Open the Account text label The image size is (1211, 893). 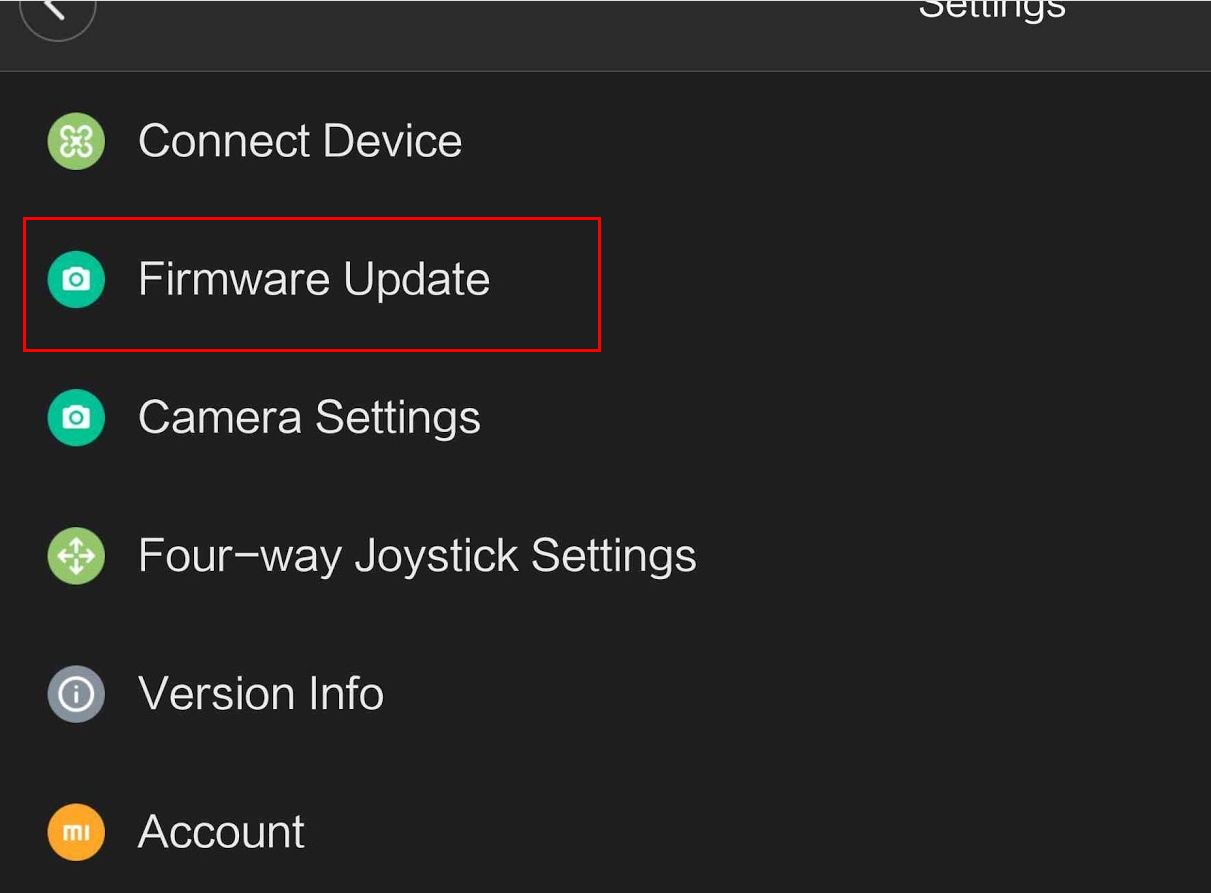coord(221,832)
